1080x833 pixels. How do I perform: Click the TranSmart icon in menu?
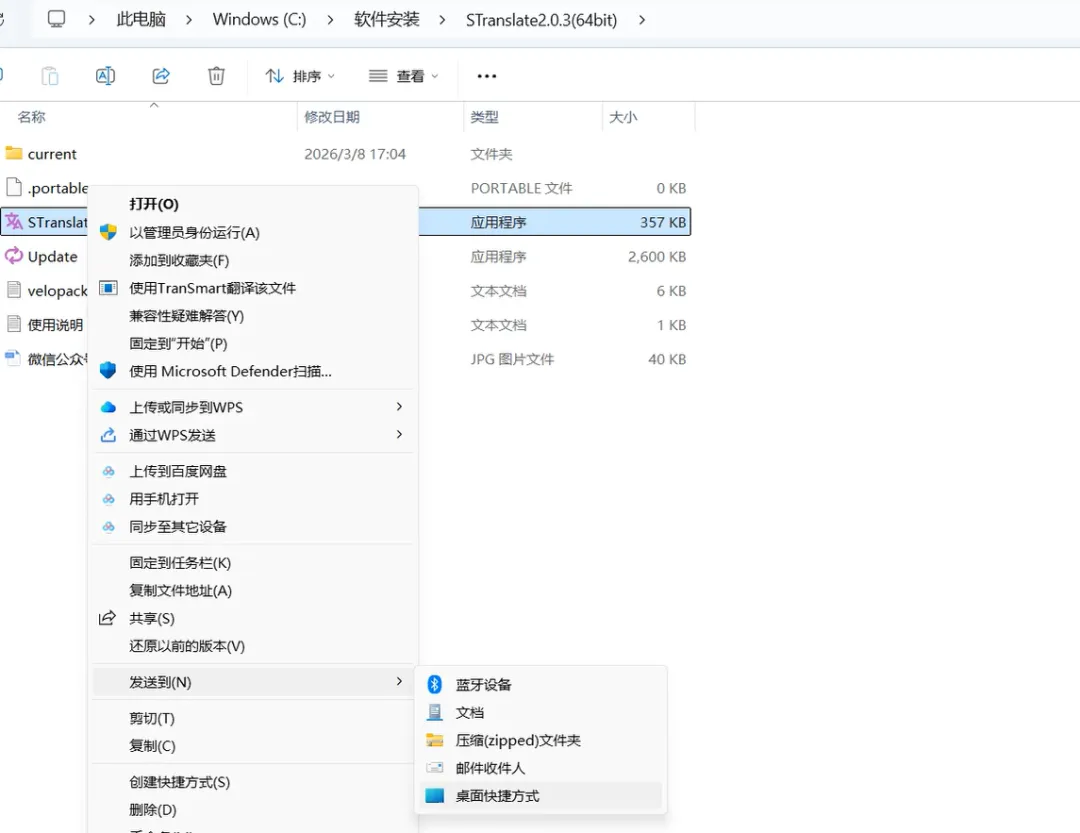[108, 287]
